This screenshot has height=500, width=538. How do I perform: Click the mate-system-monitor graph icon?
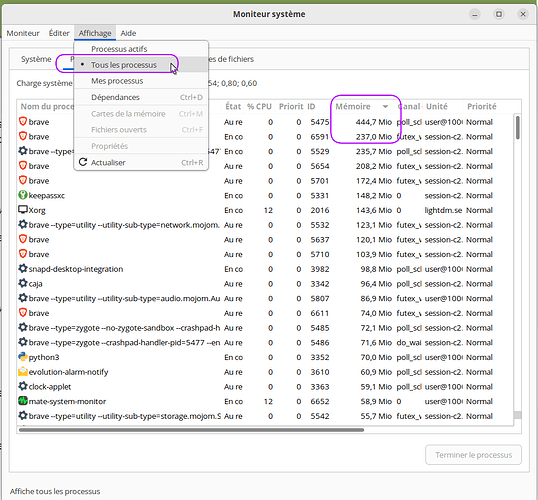[x=23, y=401]
